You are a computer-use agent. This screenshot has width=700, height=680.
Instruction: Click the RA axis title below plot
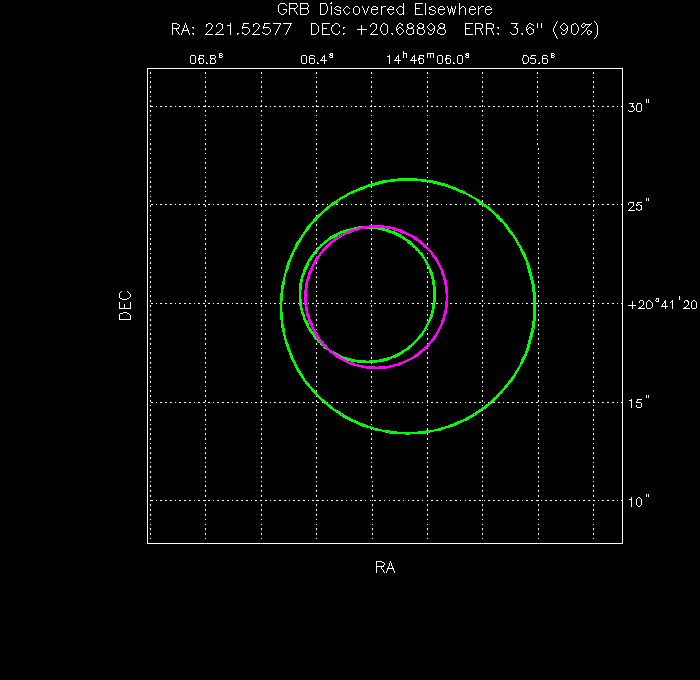click(385, 567)
